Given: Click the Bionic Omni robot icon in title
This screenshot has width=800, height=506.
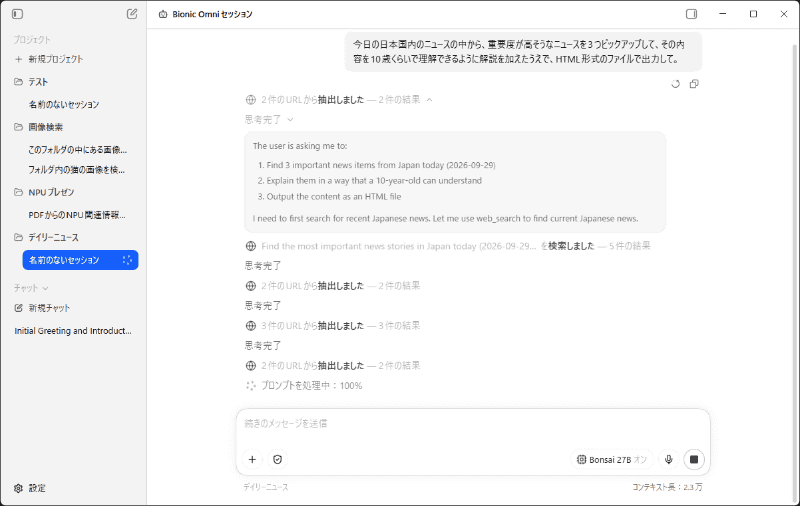Looking at the screenshot, I should [163, 14].
